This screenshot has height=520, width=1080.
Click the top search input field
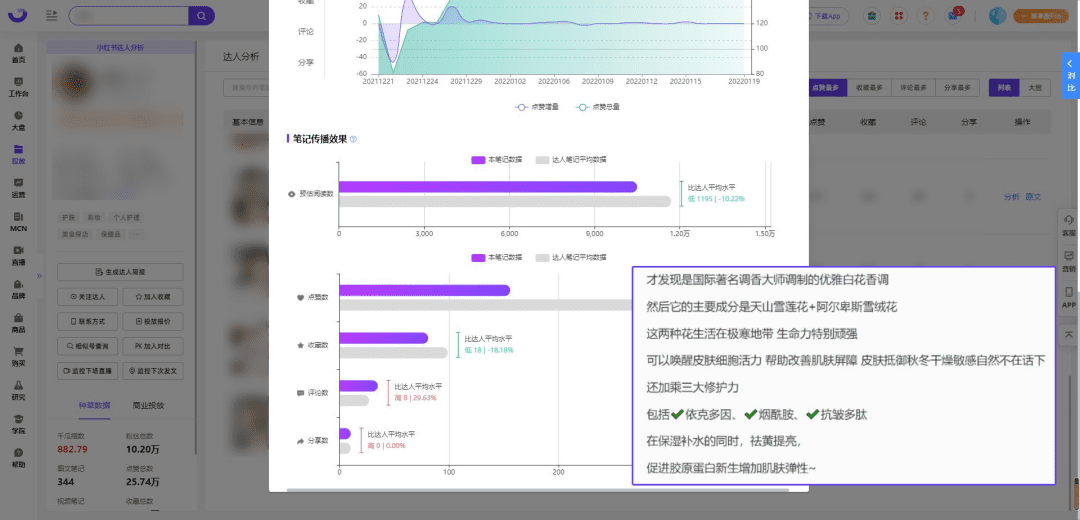pos(126,16)
